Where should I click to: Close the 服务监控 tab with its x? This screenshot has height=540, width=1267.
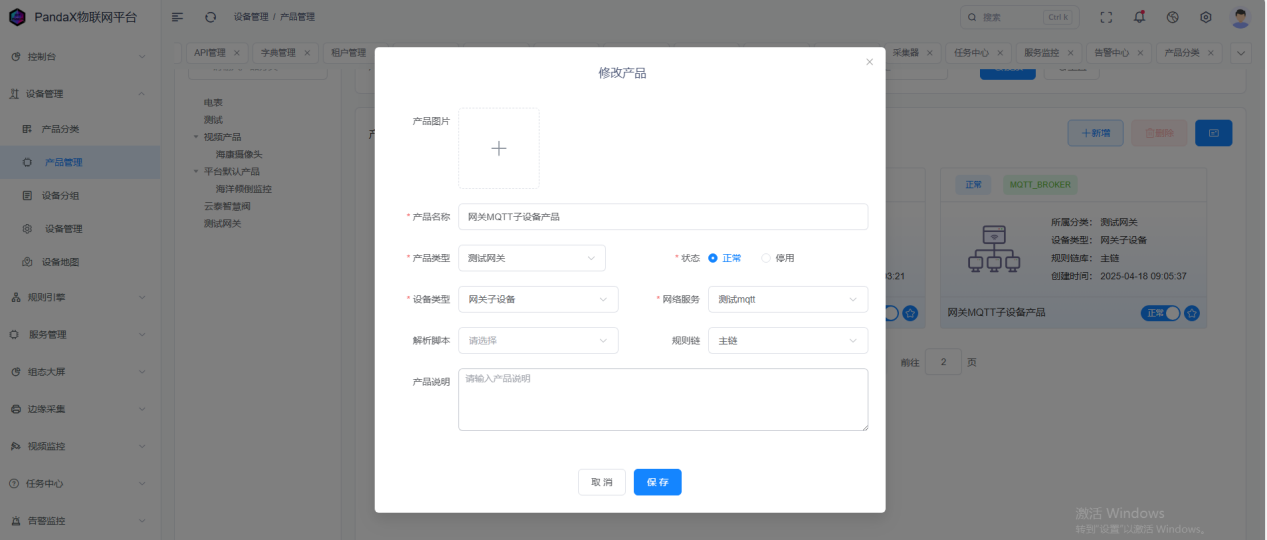tap(1070, 53)
